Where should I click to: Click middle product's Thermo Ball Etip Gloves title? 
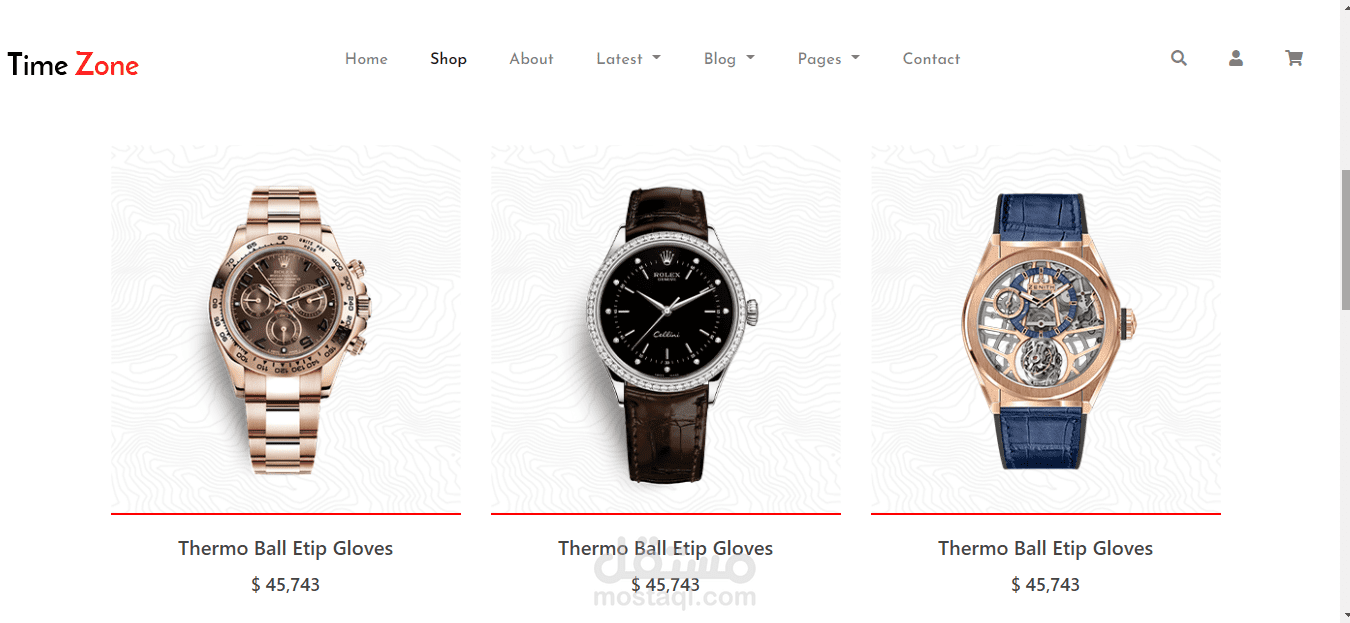coord(666,548)
